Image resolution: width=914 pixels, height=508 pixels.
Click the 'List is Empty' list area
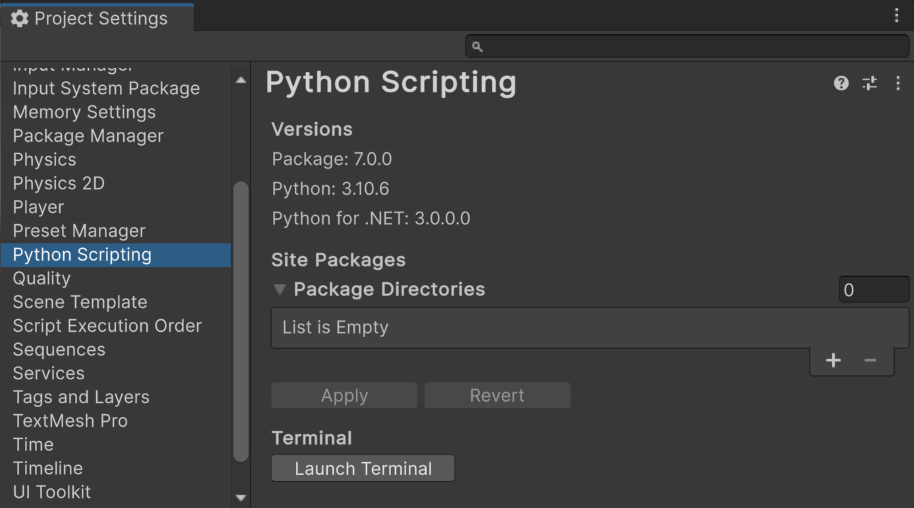(x=589, y=328)
